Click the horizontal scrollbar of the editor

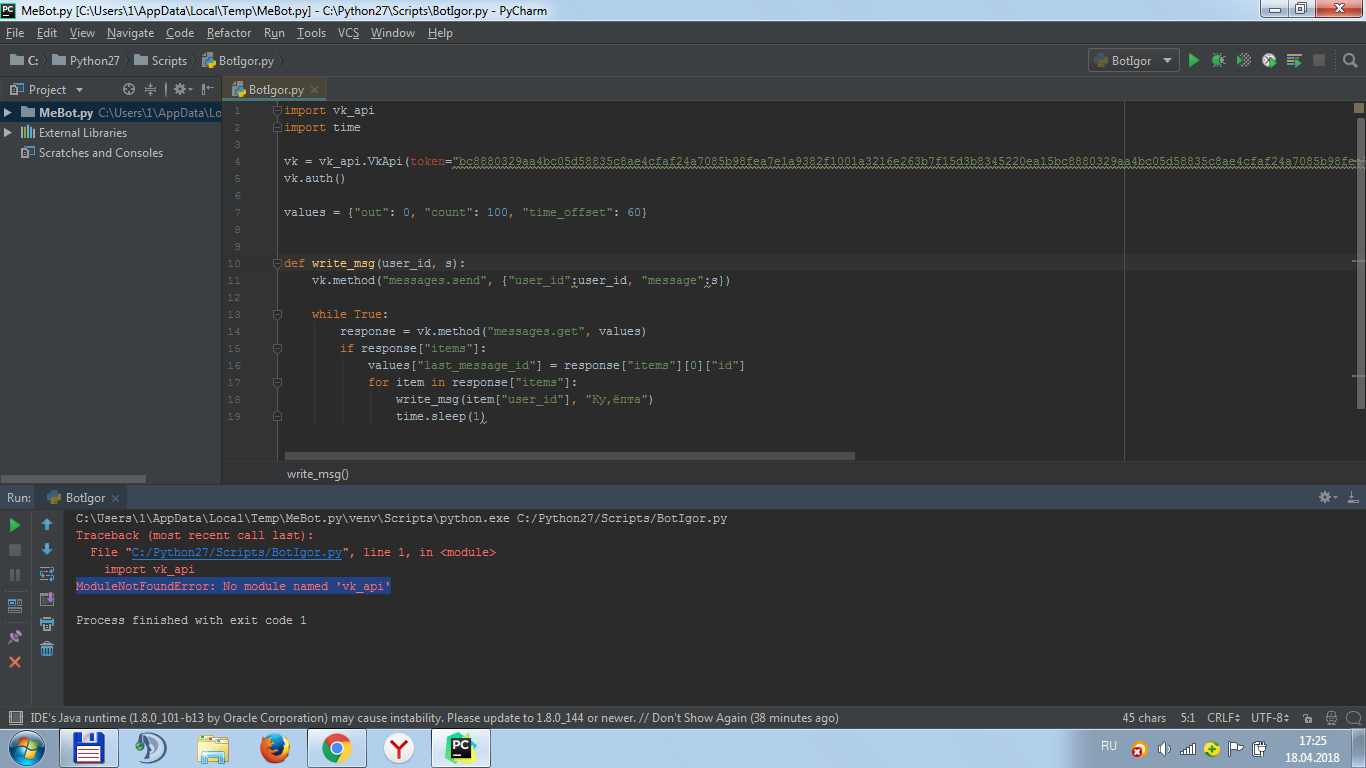pyautogui.click(x=570, y=456)
